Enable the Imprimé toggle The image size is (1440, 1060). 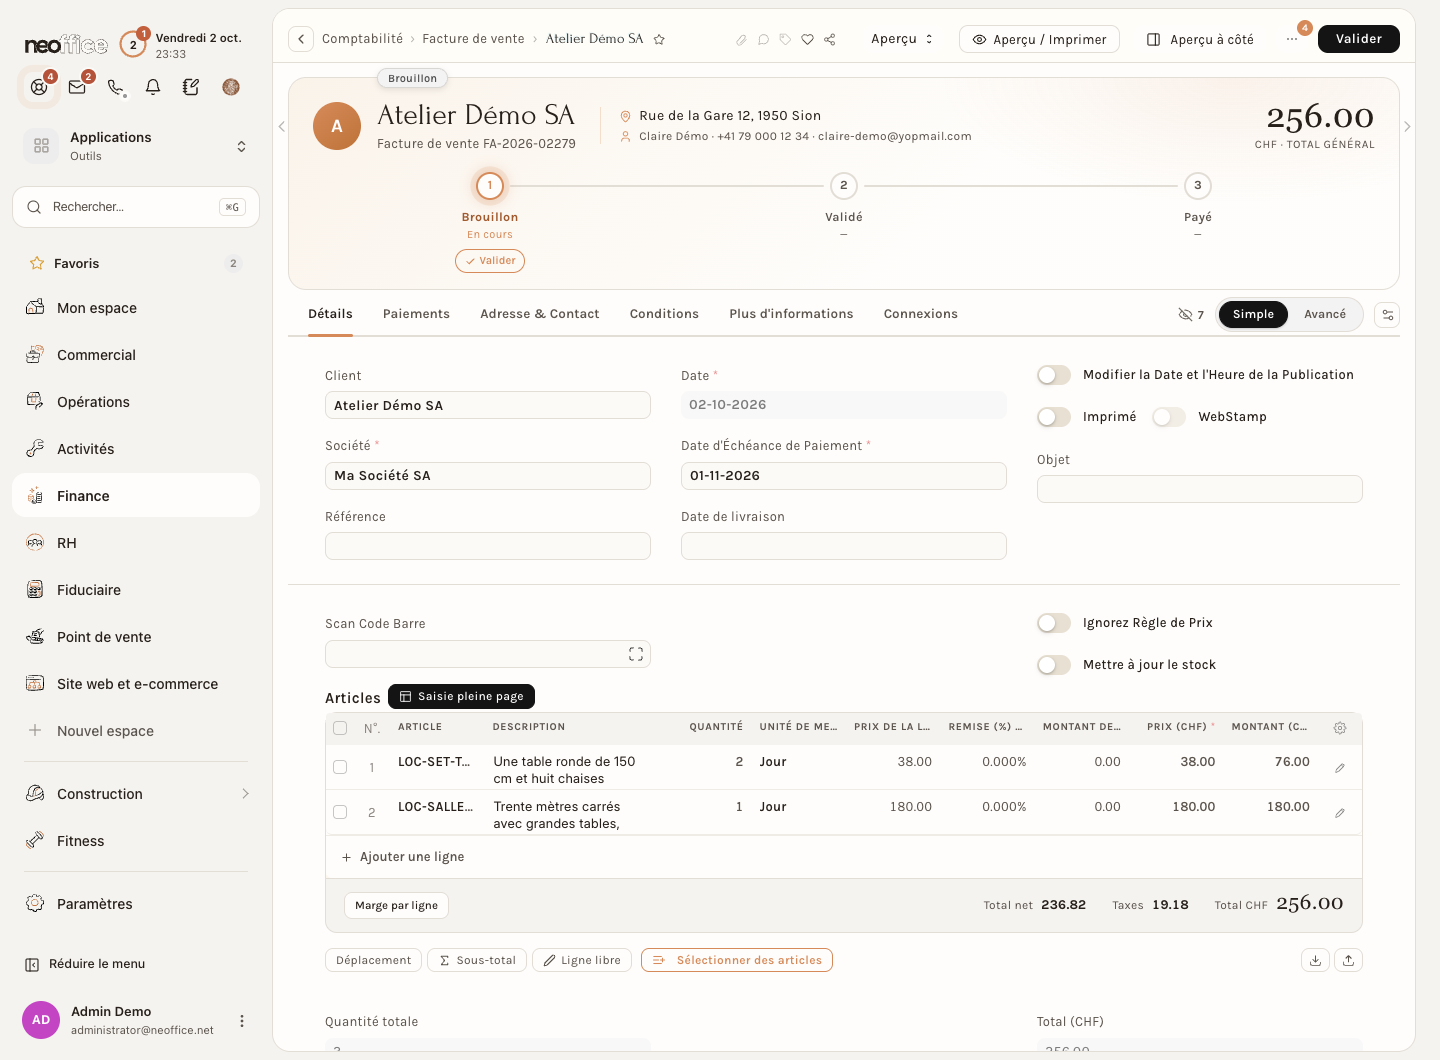[1054, 417]
